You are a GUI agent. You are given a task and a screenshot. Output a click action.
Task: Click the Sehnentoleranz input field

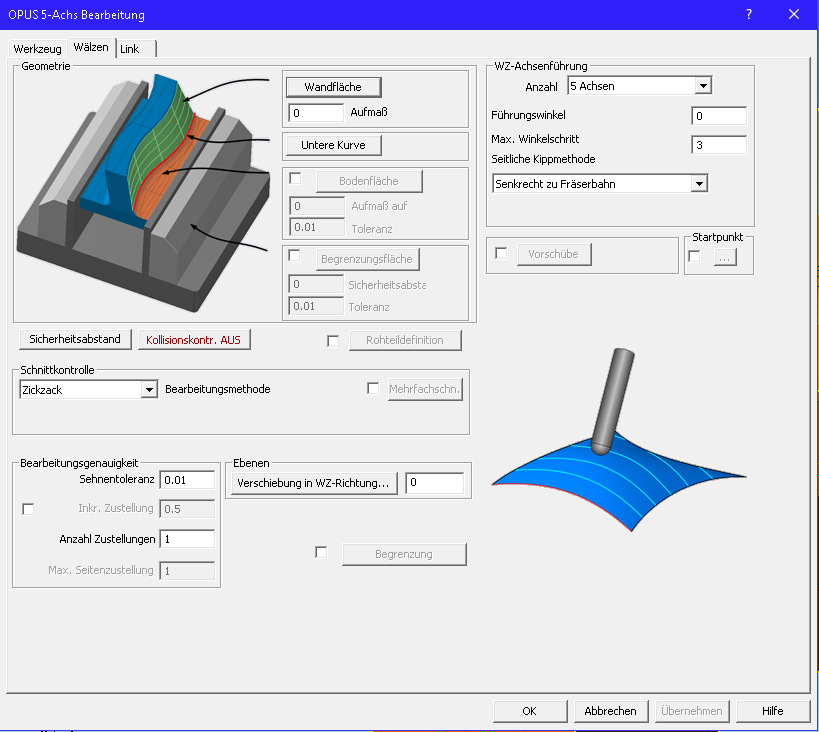(x=187, y=480)
